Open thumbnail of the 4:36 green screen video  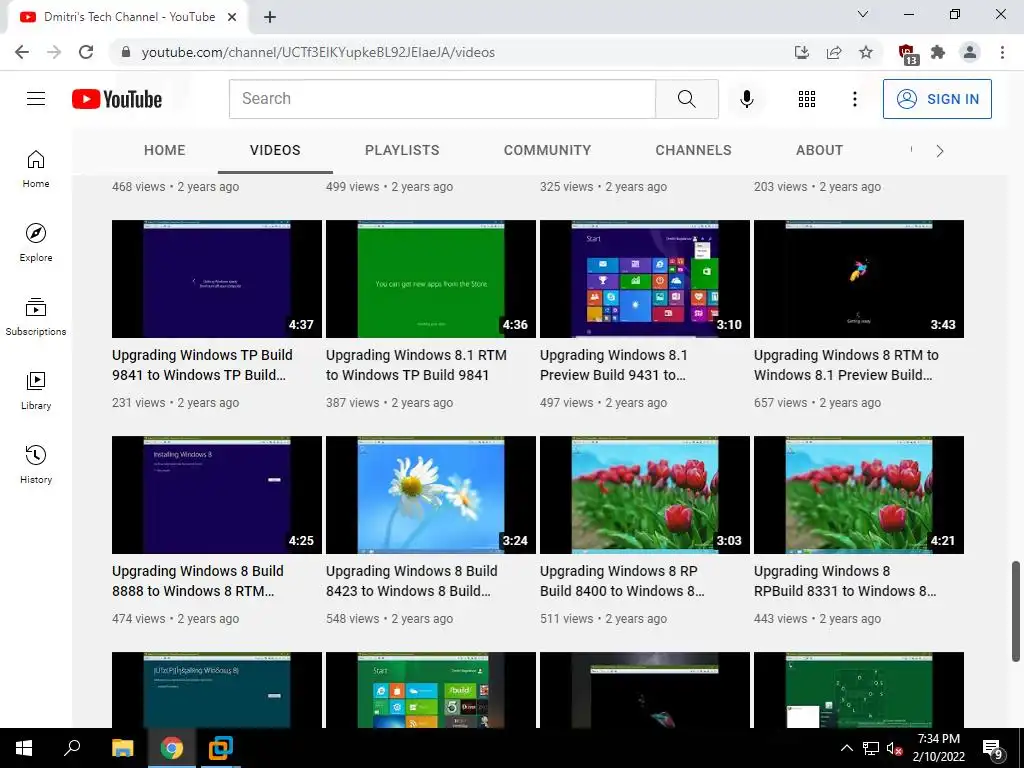(x=431, y=279)
